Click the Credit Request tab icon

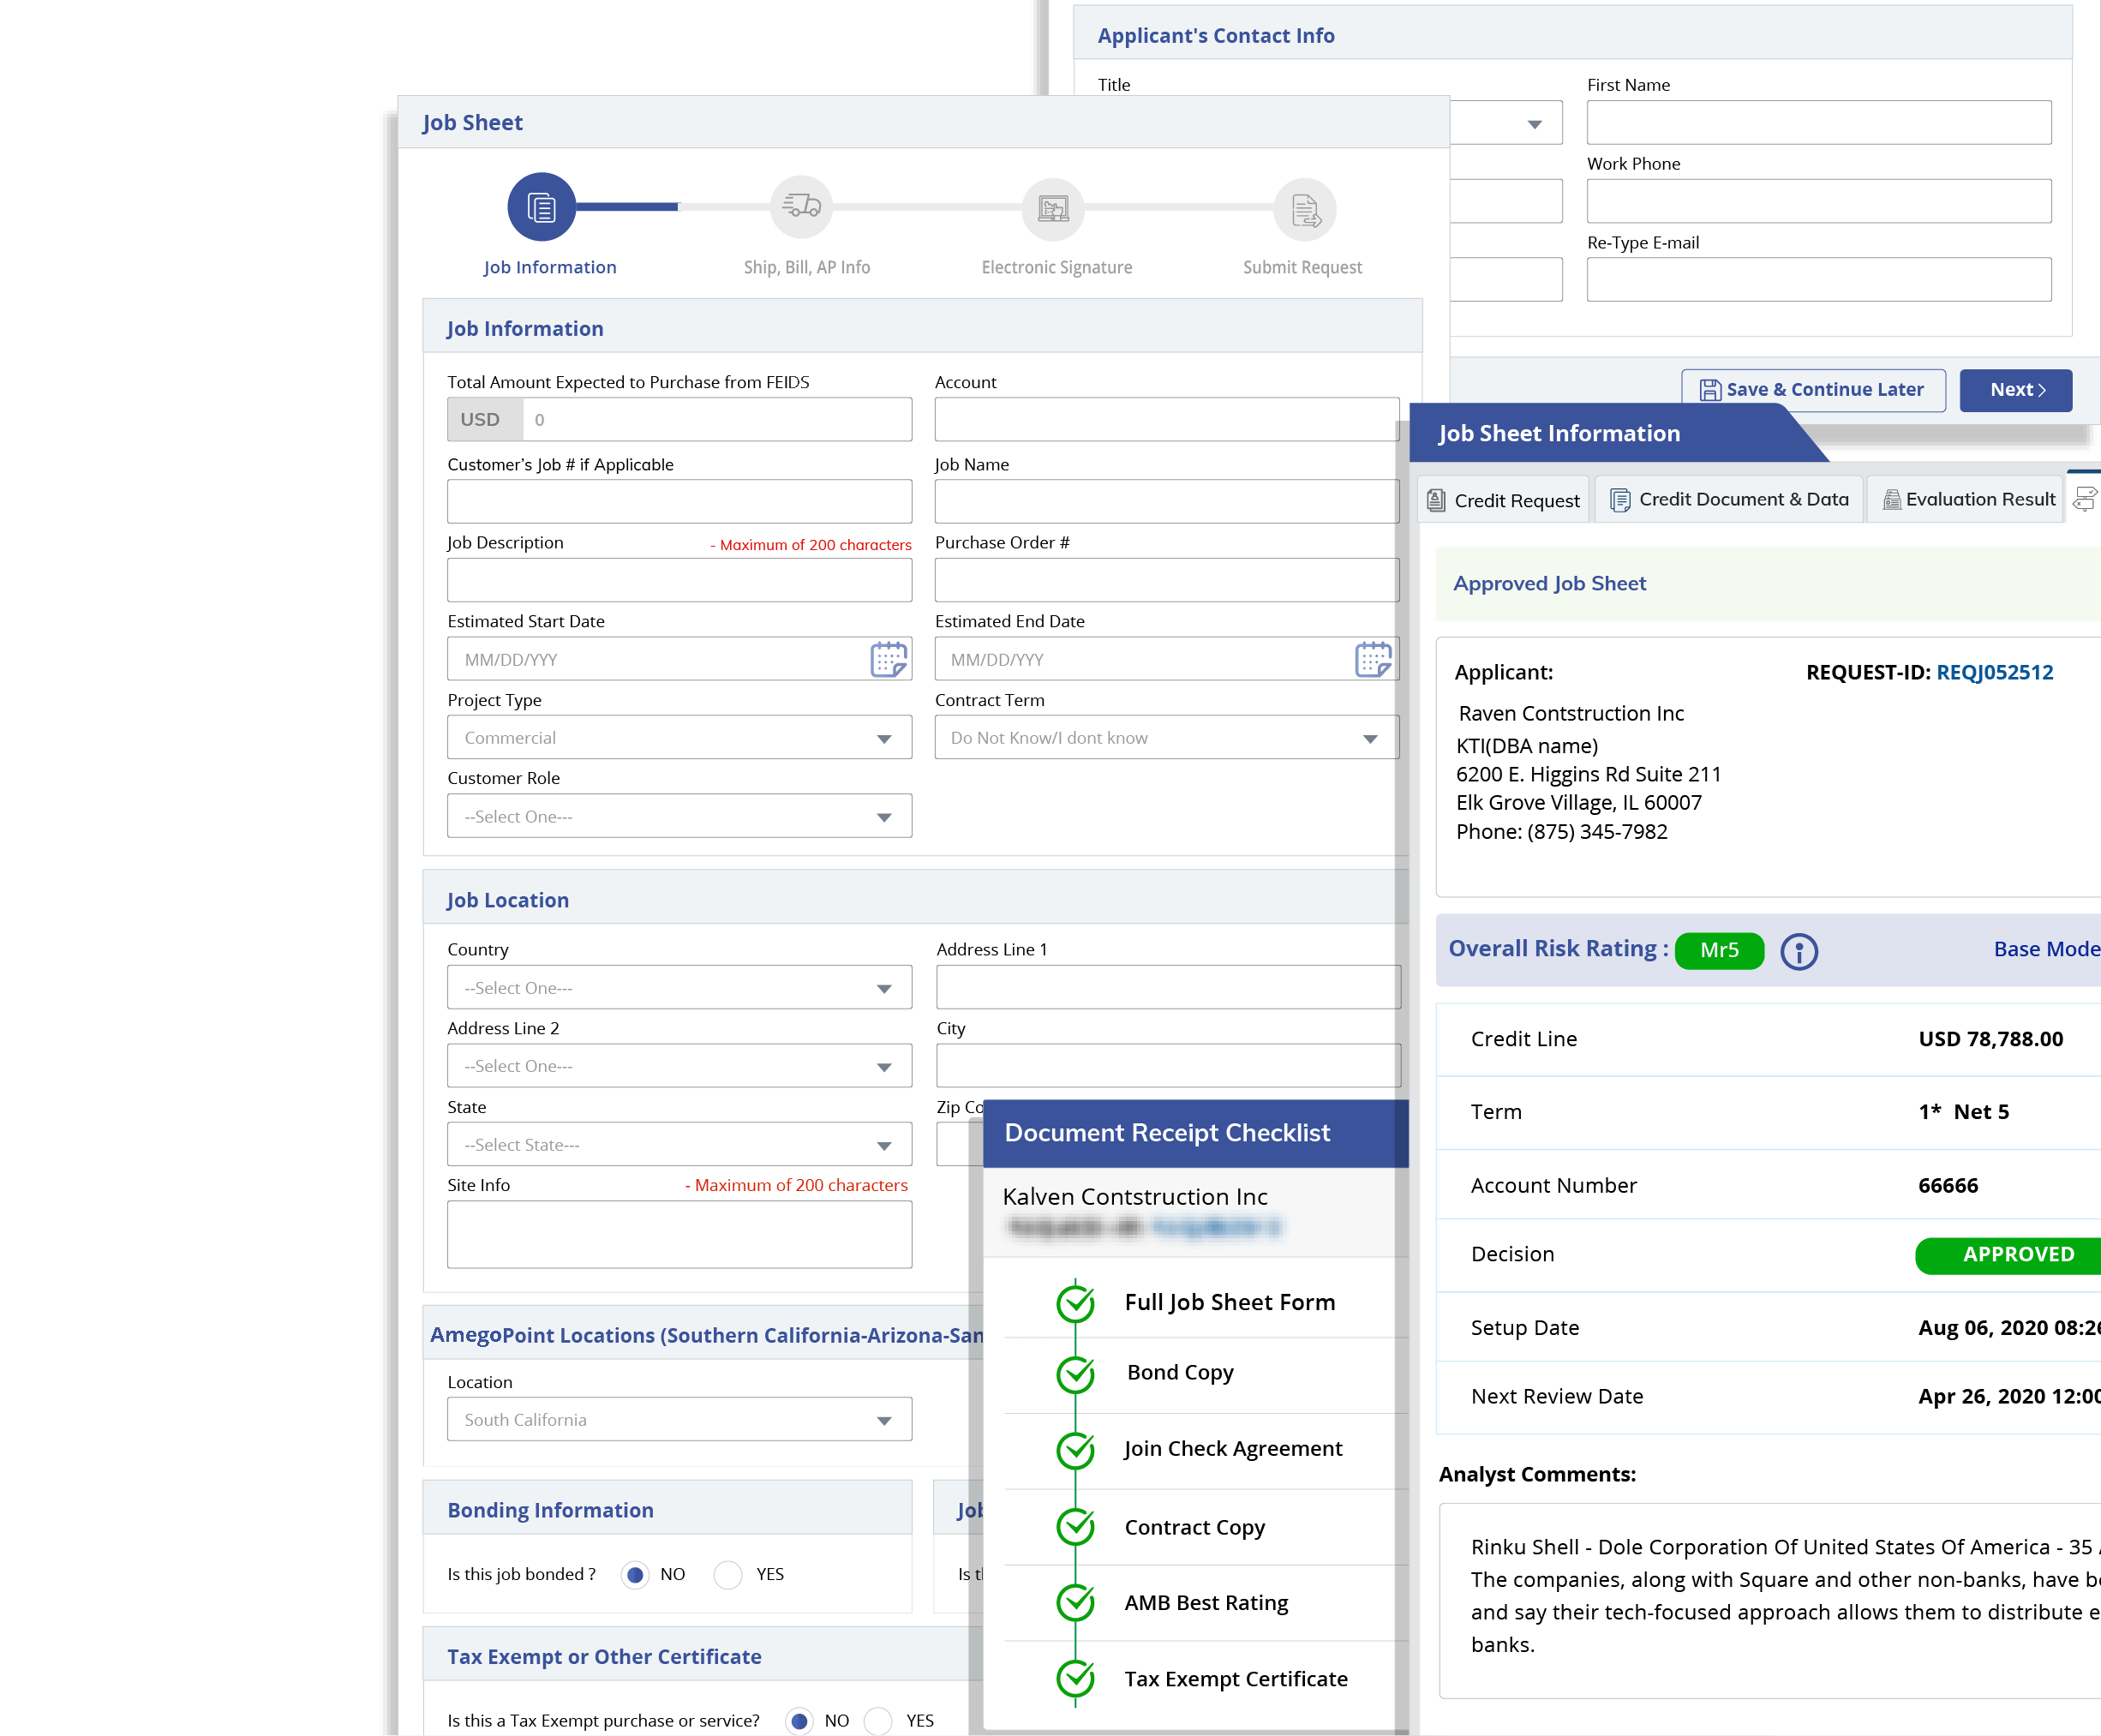coord(1438,500)
